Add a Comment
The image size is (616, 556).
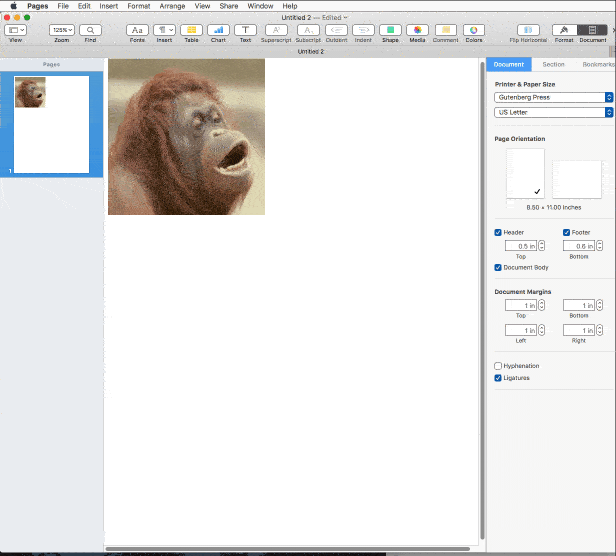pyautogui.click(x=446, y=30)
